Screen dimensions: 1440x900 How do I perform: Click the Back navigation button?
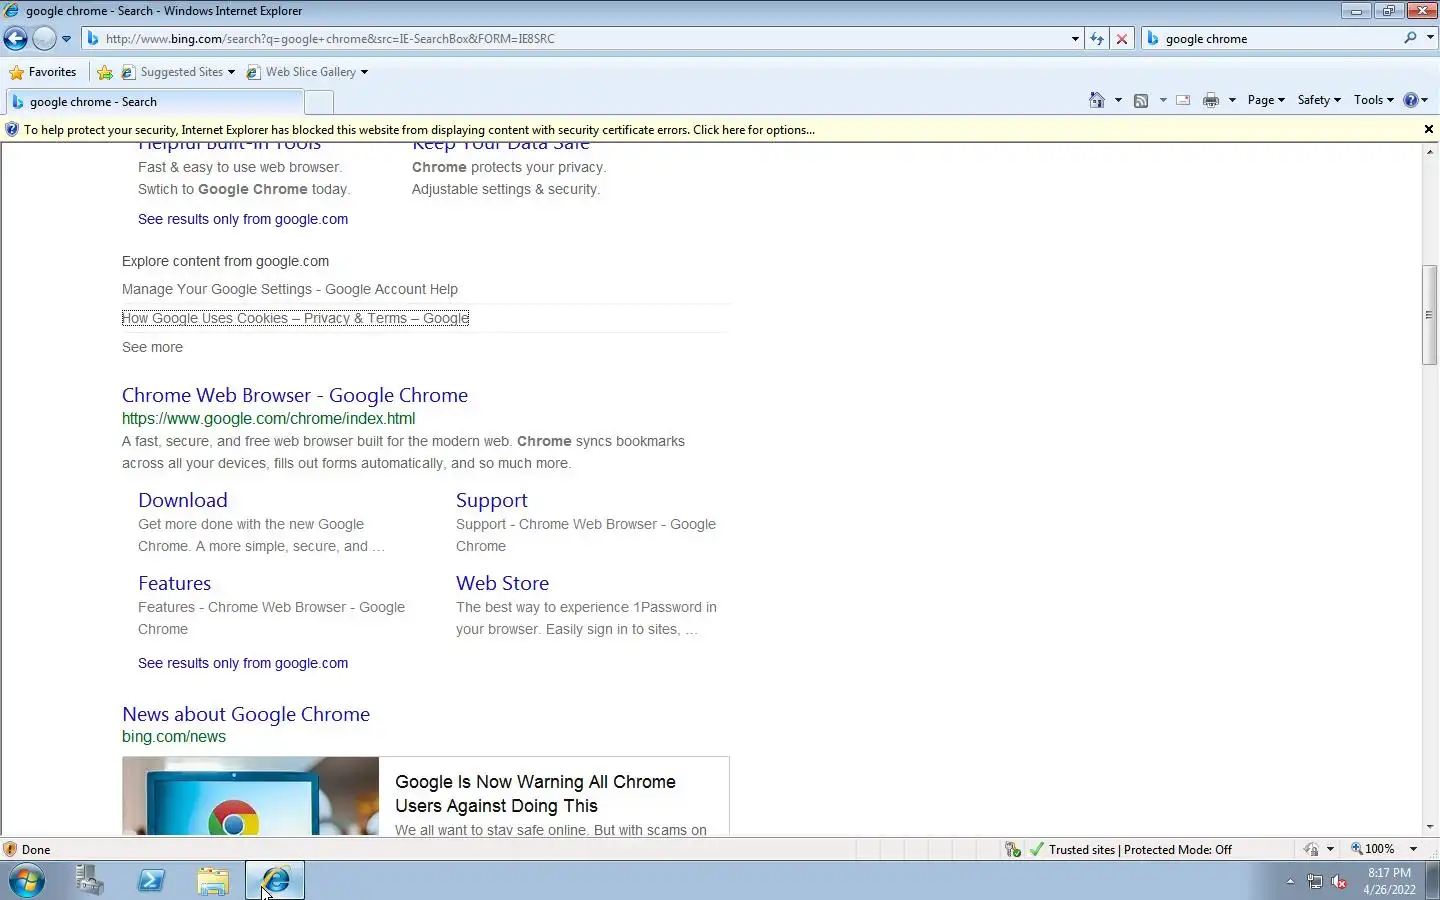[x=15, y=38]
